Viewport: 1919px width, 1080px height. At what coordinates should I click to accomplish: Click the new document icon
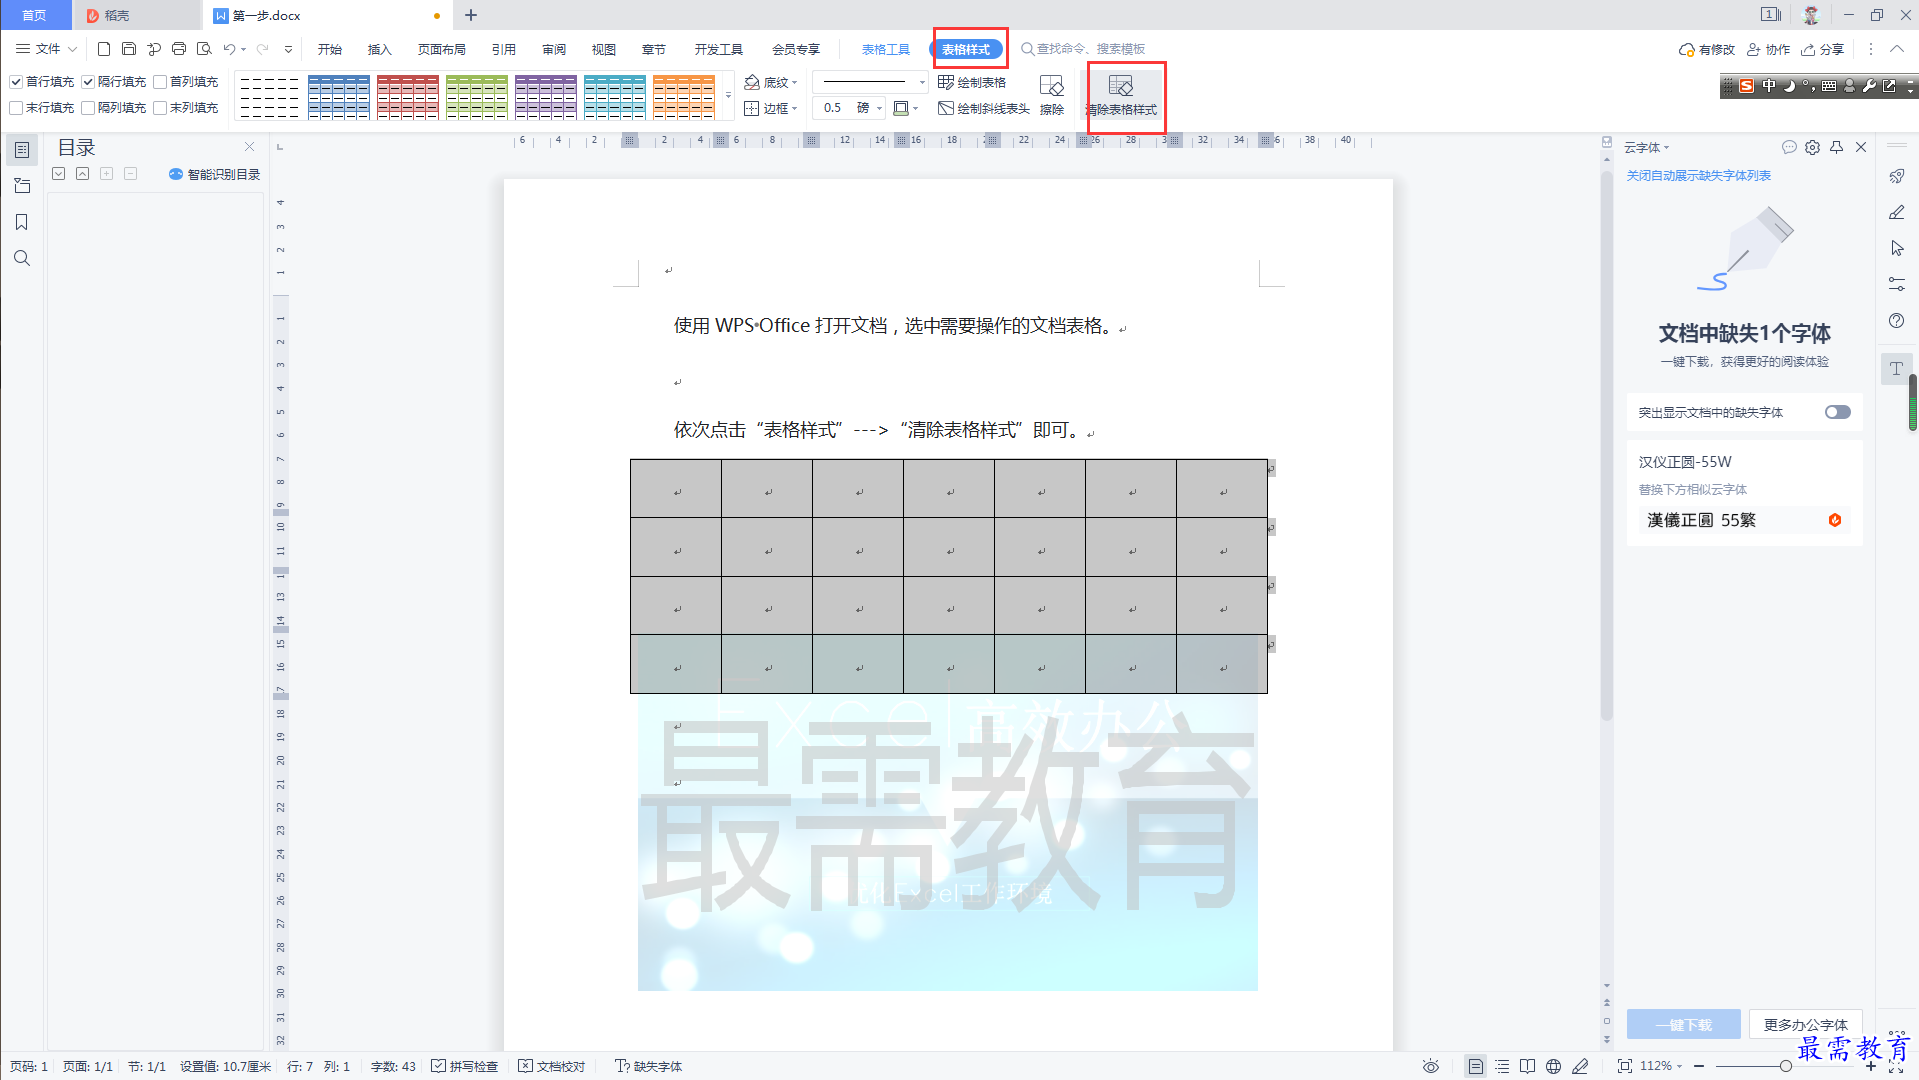tap(104, 49)
